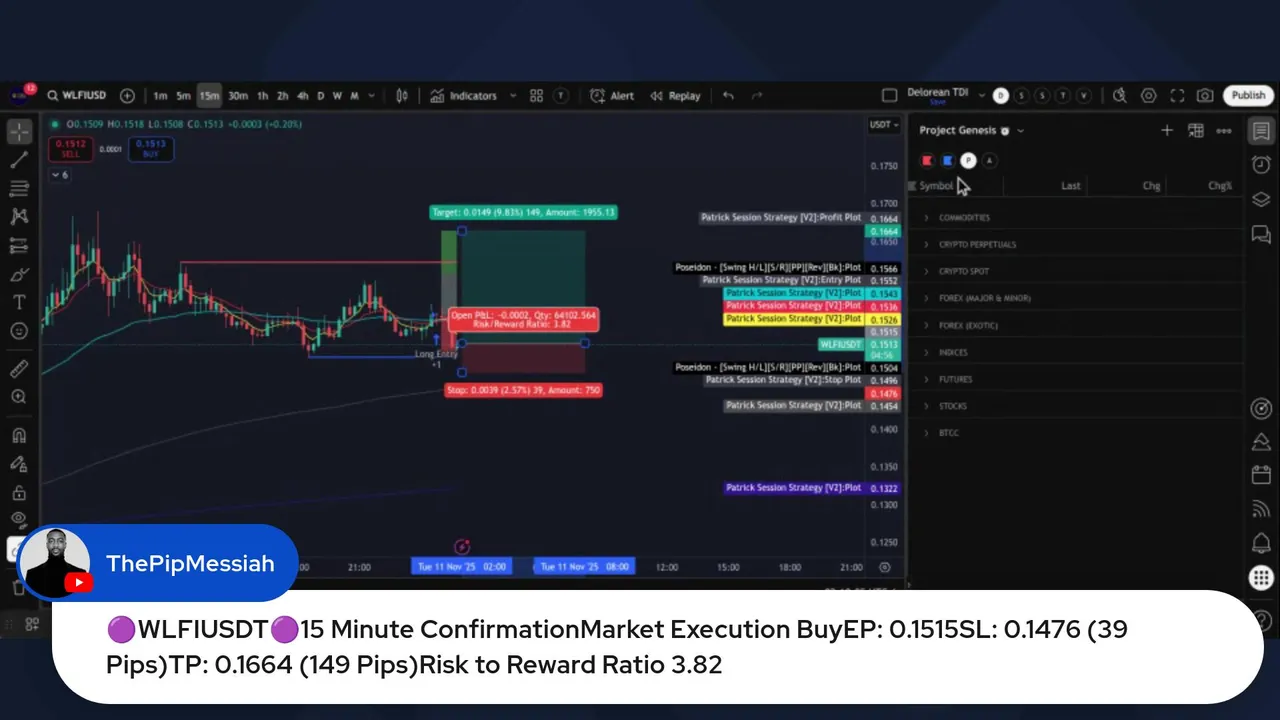Select the blue flag watchlist filter
The width and height of the screenshot is (1280, 720).
(x=948, y=161)
